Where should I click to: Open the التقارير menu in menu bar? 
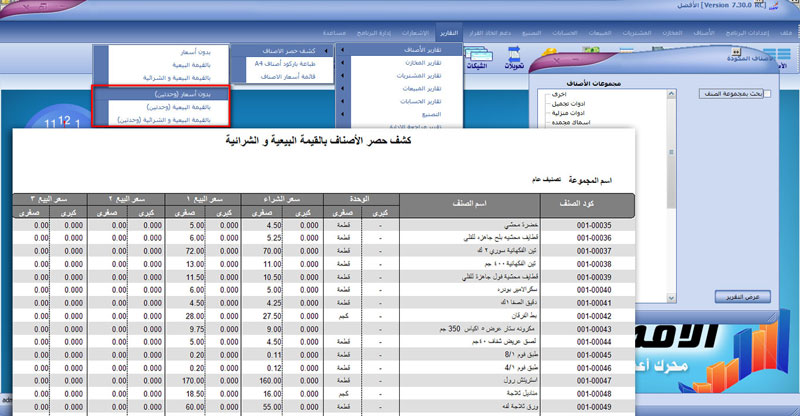pos(449,33)
